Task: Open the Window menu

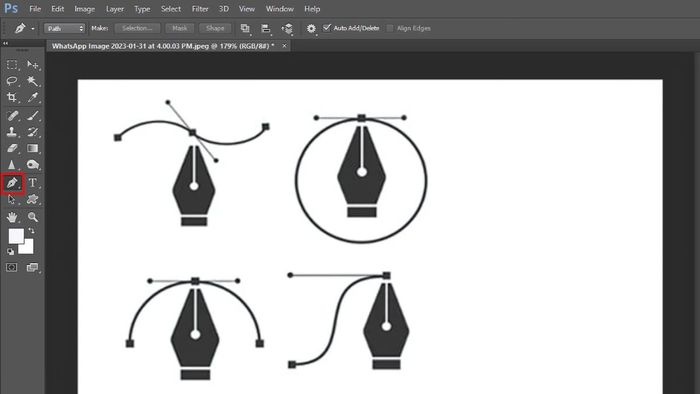Action: tap(280, 8)
